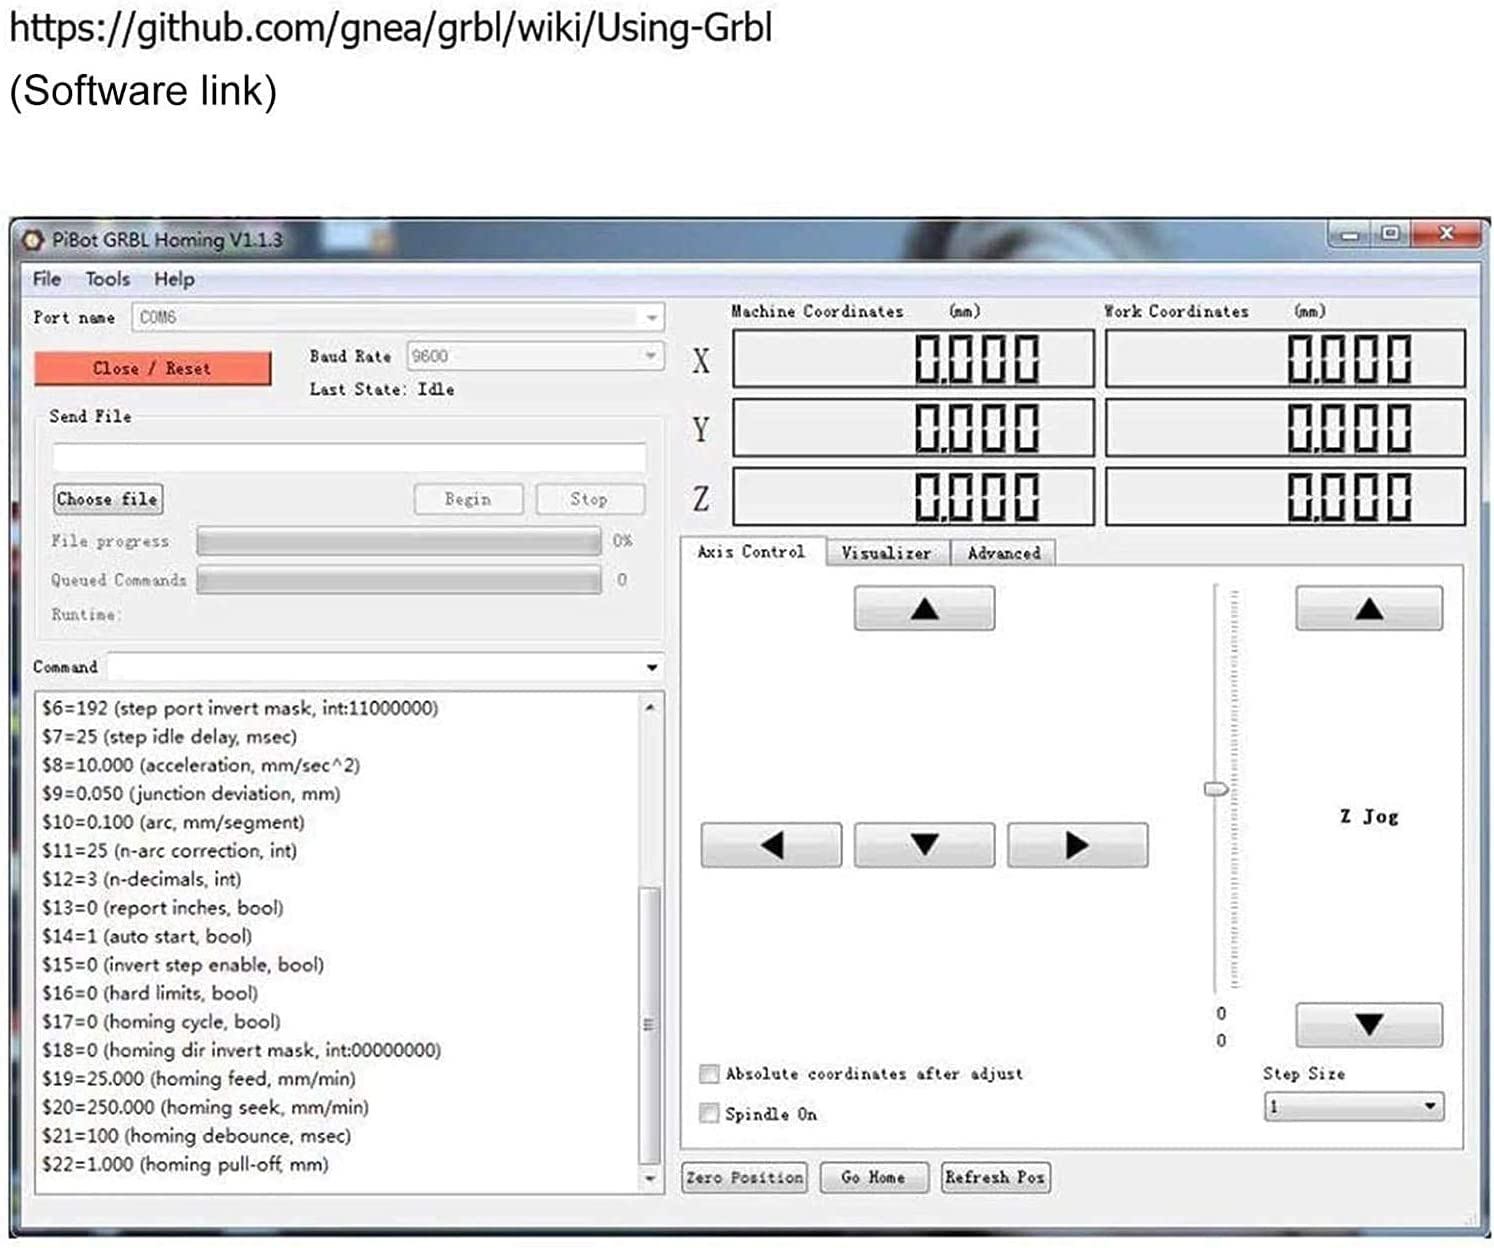Click the console scrollbar up arrow
This screenshot has height=1248, width=1494.
pyautogui.click(x=650, y=707)
